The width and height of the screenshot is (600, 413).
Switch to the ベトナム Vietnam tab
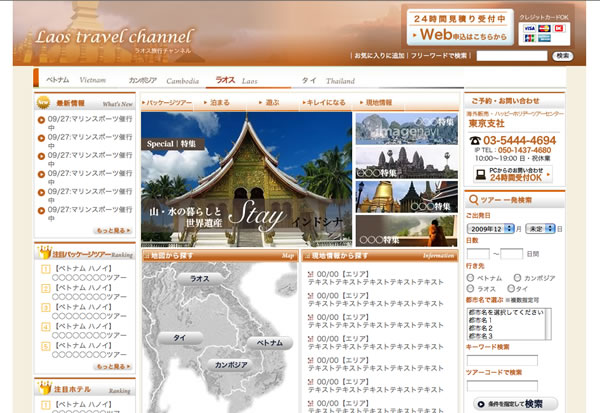click(74, 79)
